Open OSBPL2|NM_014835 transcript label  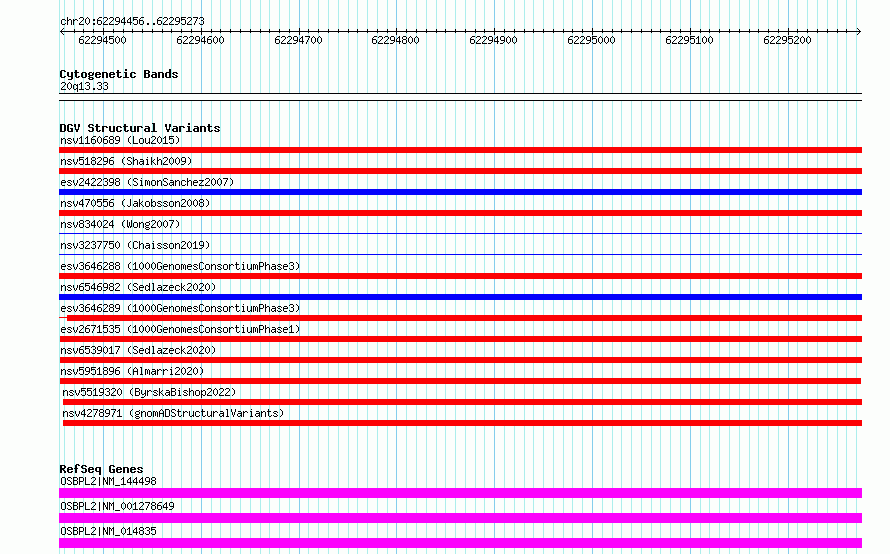108,531
